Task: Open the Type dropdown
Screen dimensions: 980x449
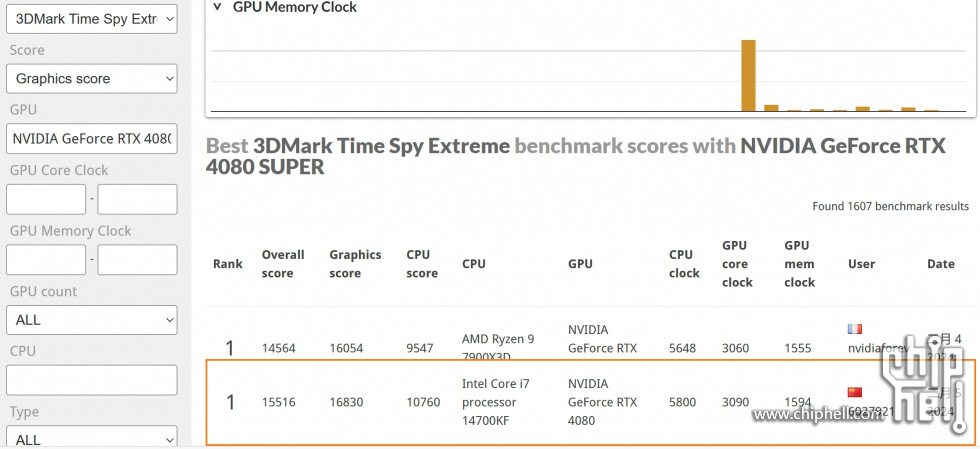Action: pyautogui.click(x=92, y=436)
